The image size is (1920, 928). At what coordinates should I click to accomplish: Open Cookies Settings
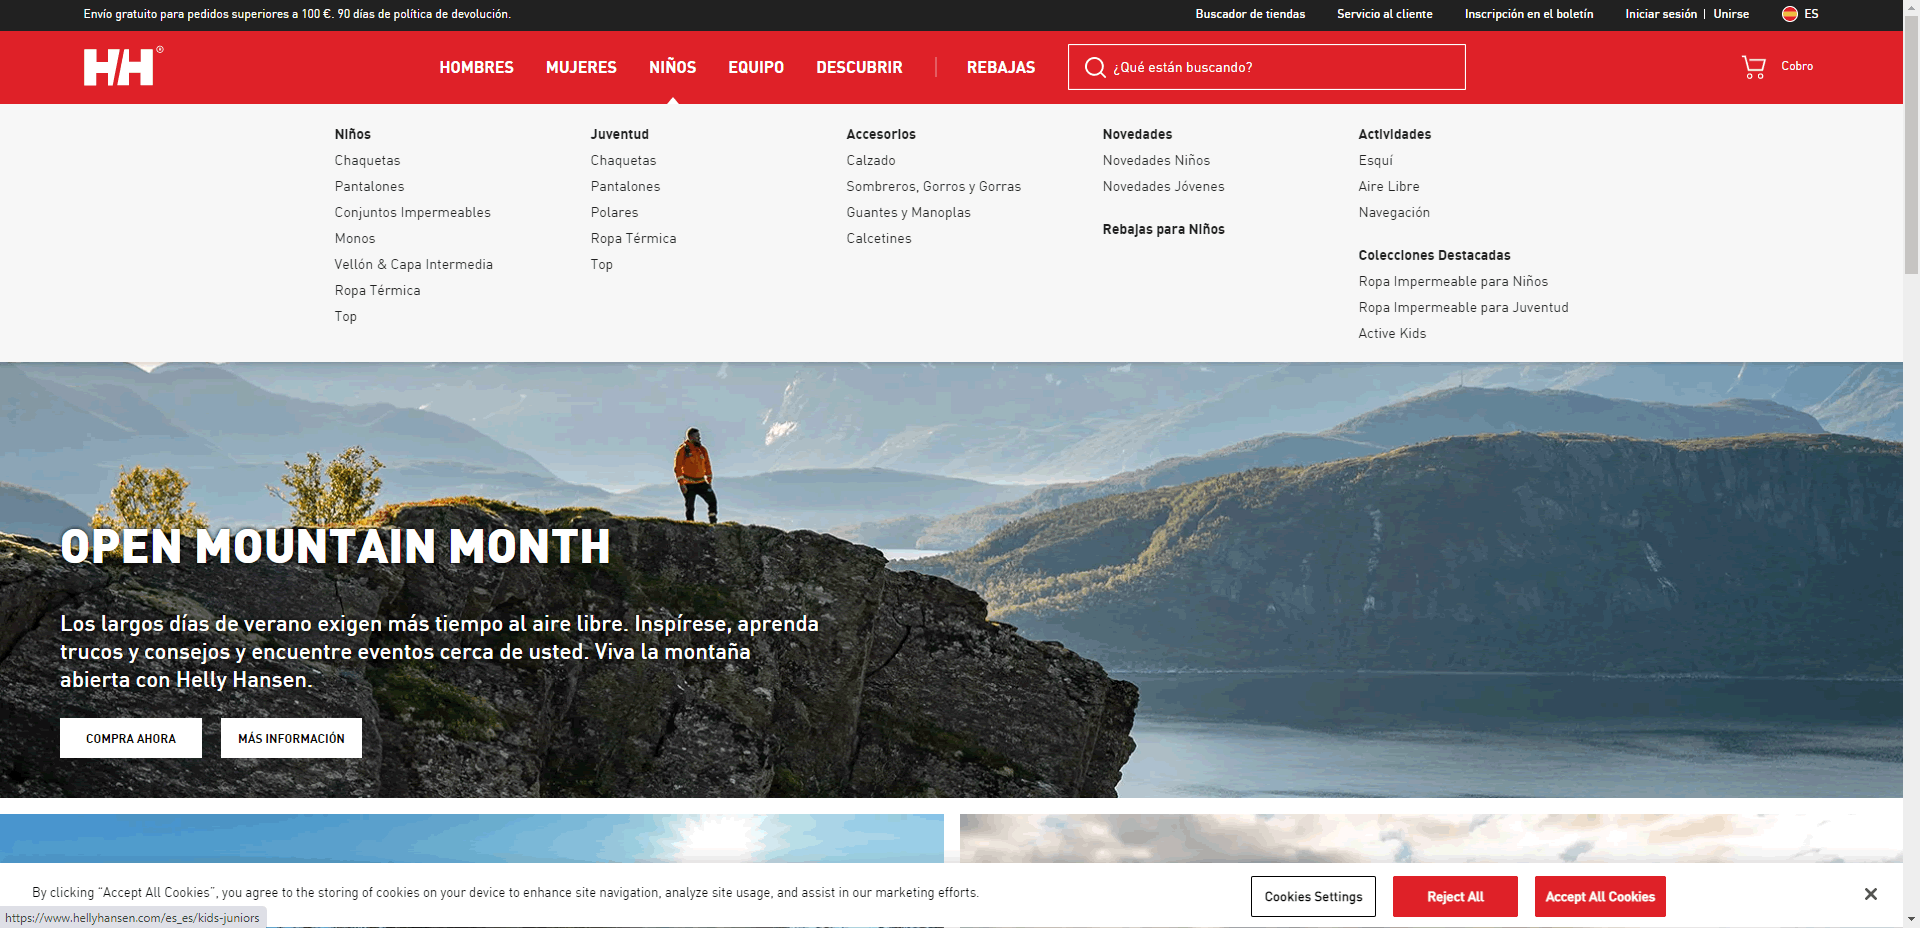(1313, 896)
